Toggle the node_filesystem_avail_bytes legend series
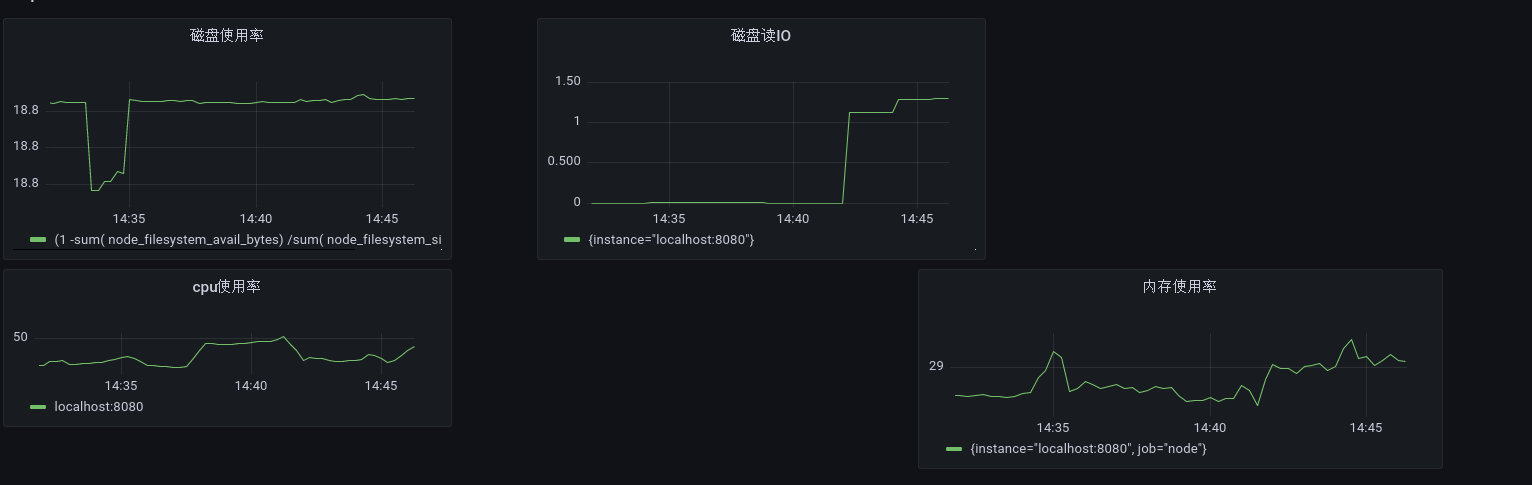 click(247, 240)
